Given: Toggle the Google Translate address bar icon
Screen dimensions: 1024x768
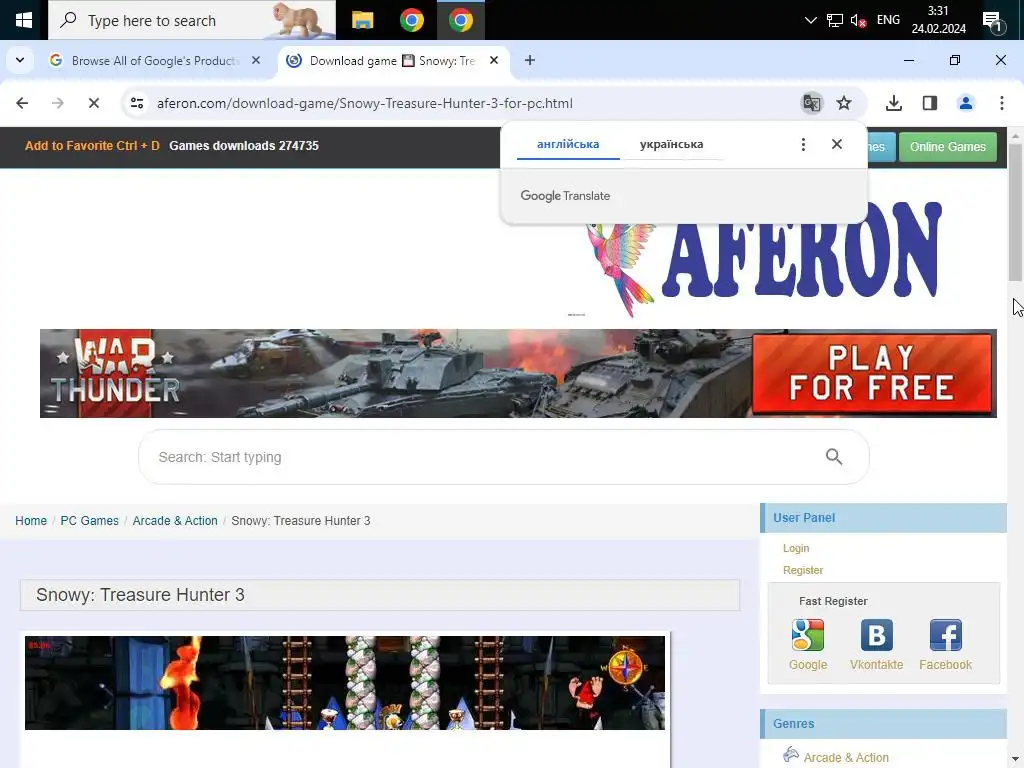Looking at the screenshot, I should tap(811, 103).
